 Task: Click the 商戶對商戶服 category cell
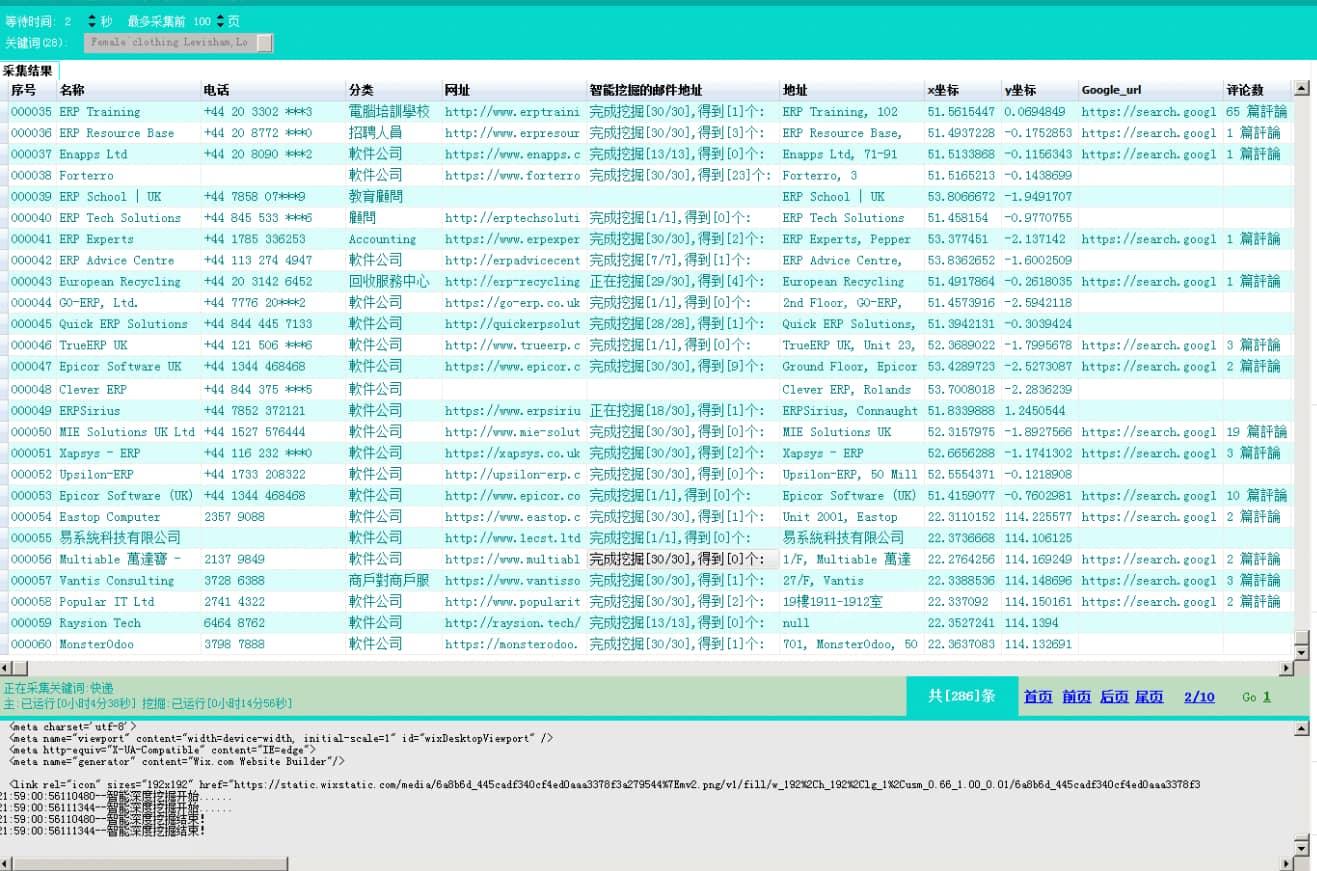click(x=393, y=580)
